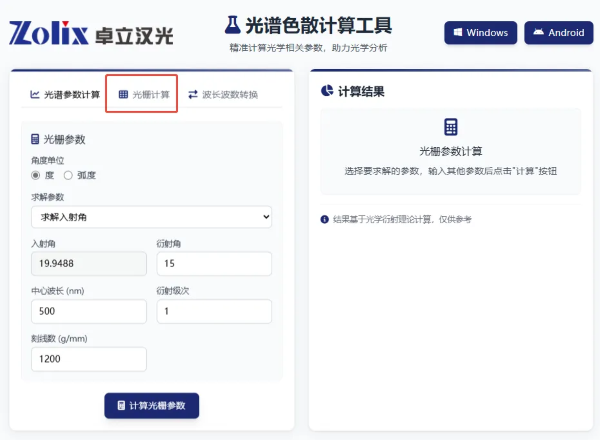Click the grid icon beside 光栅参数 heading
600x440 pixels.
pos(36,139)
